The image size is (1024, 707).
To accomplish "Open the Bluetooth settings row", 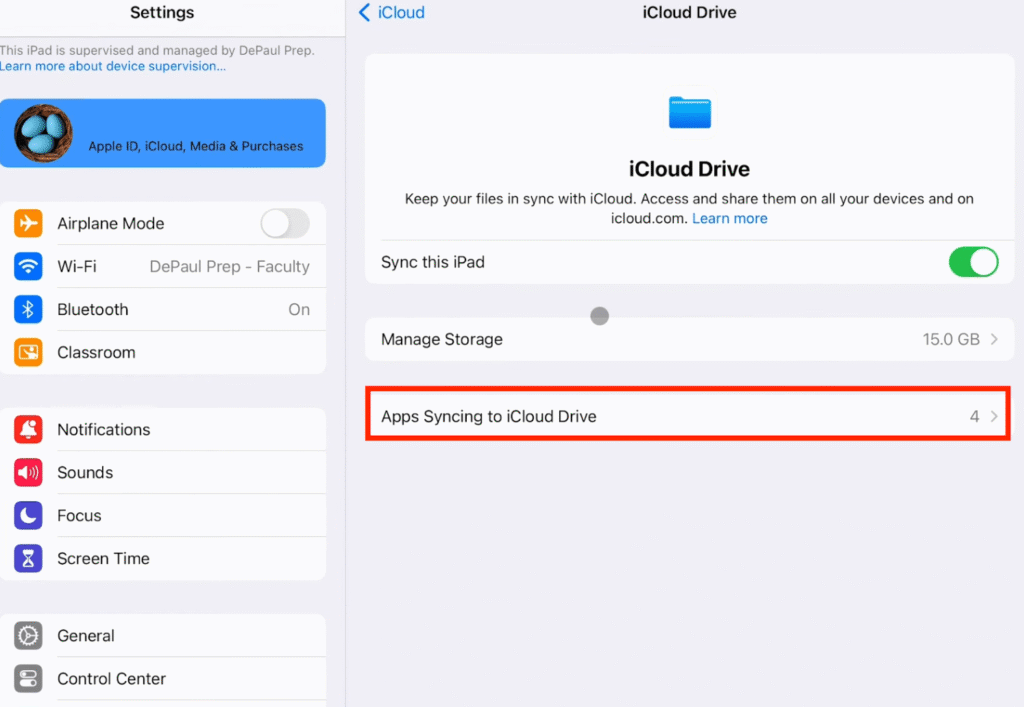I will pyautogui.click(x=163, y=309).
